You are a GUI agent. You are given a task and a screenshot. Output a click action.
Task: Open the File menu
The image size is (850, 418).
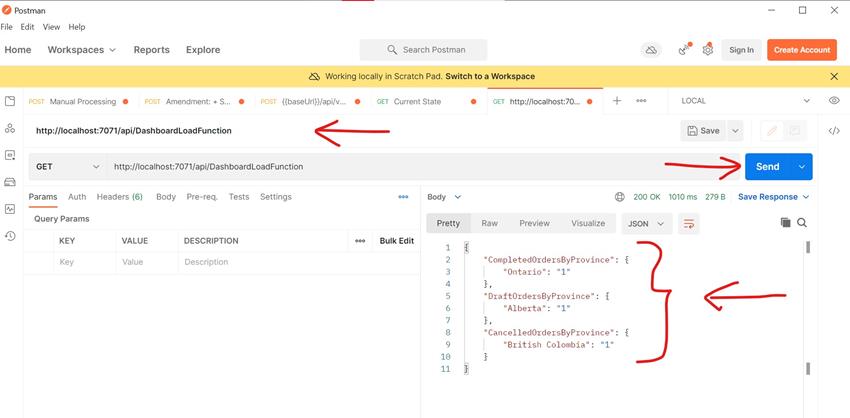click(7, 27)
